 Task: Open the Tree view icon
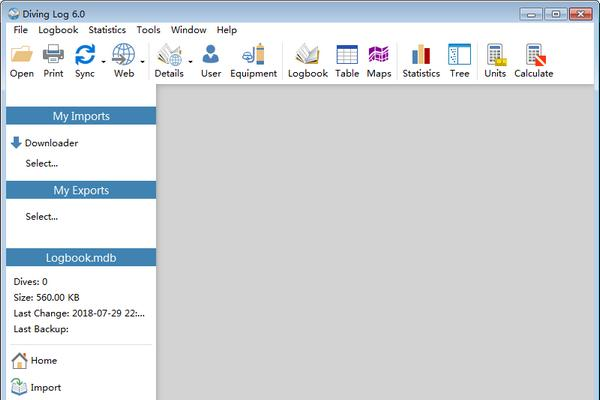tap(459, 54)
